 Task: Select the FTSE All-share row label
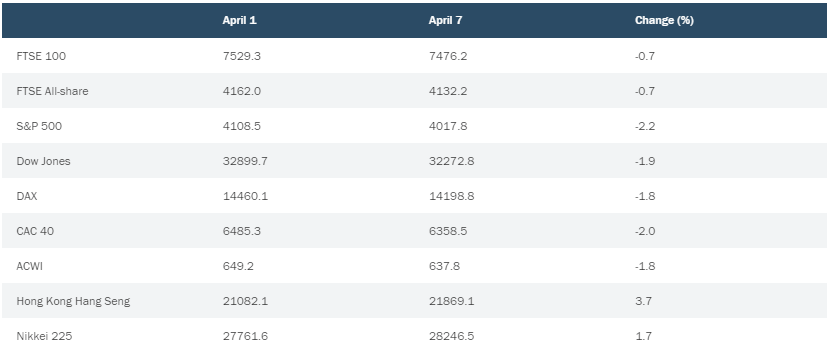tap(52, 91)
